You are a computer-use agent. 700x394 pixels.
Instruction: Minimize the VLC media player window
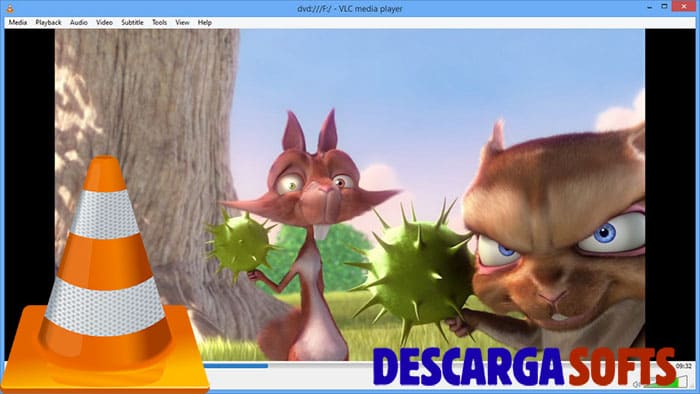pos(650,7)
